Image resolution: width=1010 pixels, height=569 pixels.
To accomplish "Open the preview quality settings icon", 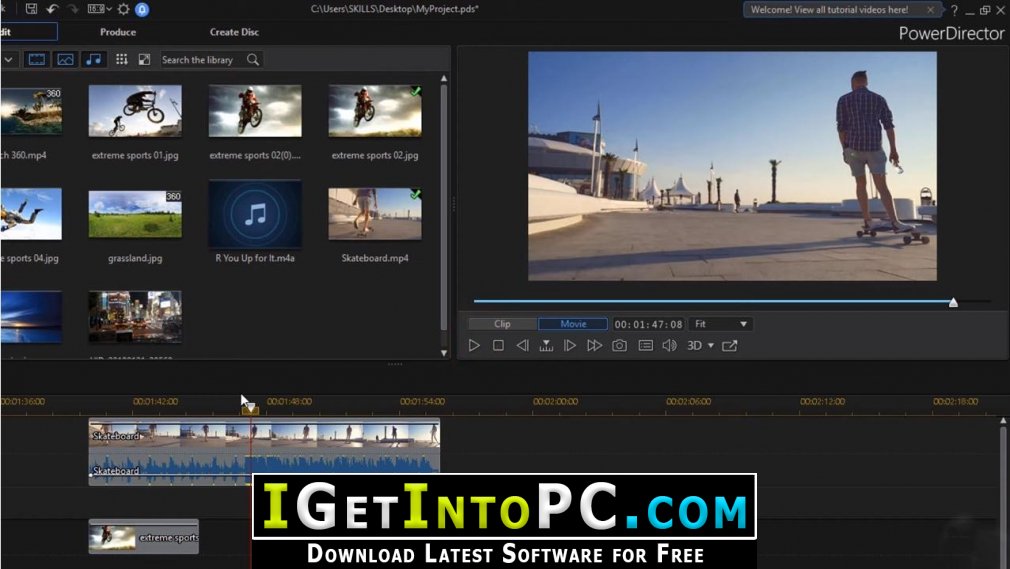I will [x=645, y=345].
